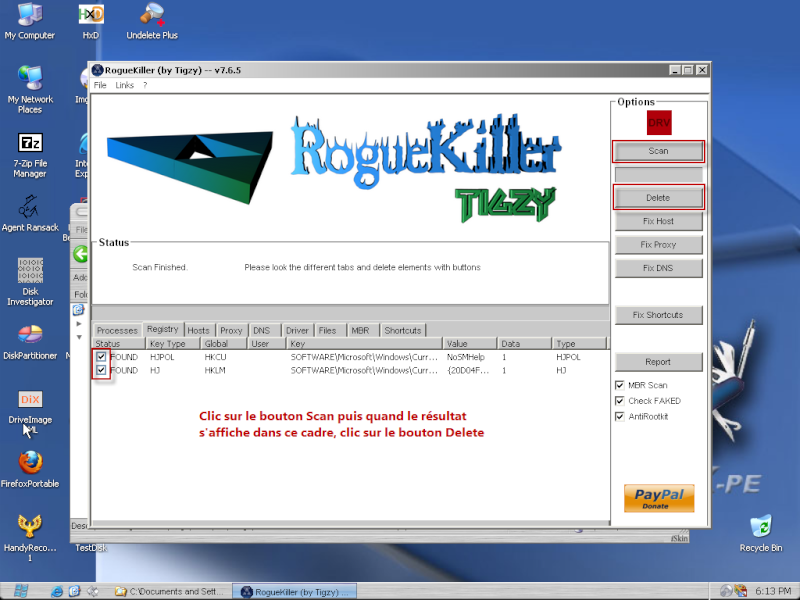This screenshot has width=800, height=600.
Task: Open the Links menu
Action: point(124,85)
